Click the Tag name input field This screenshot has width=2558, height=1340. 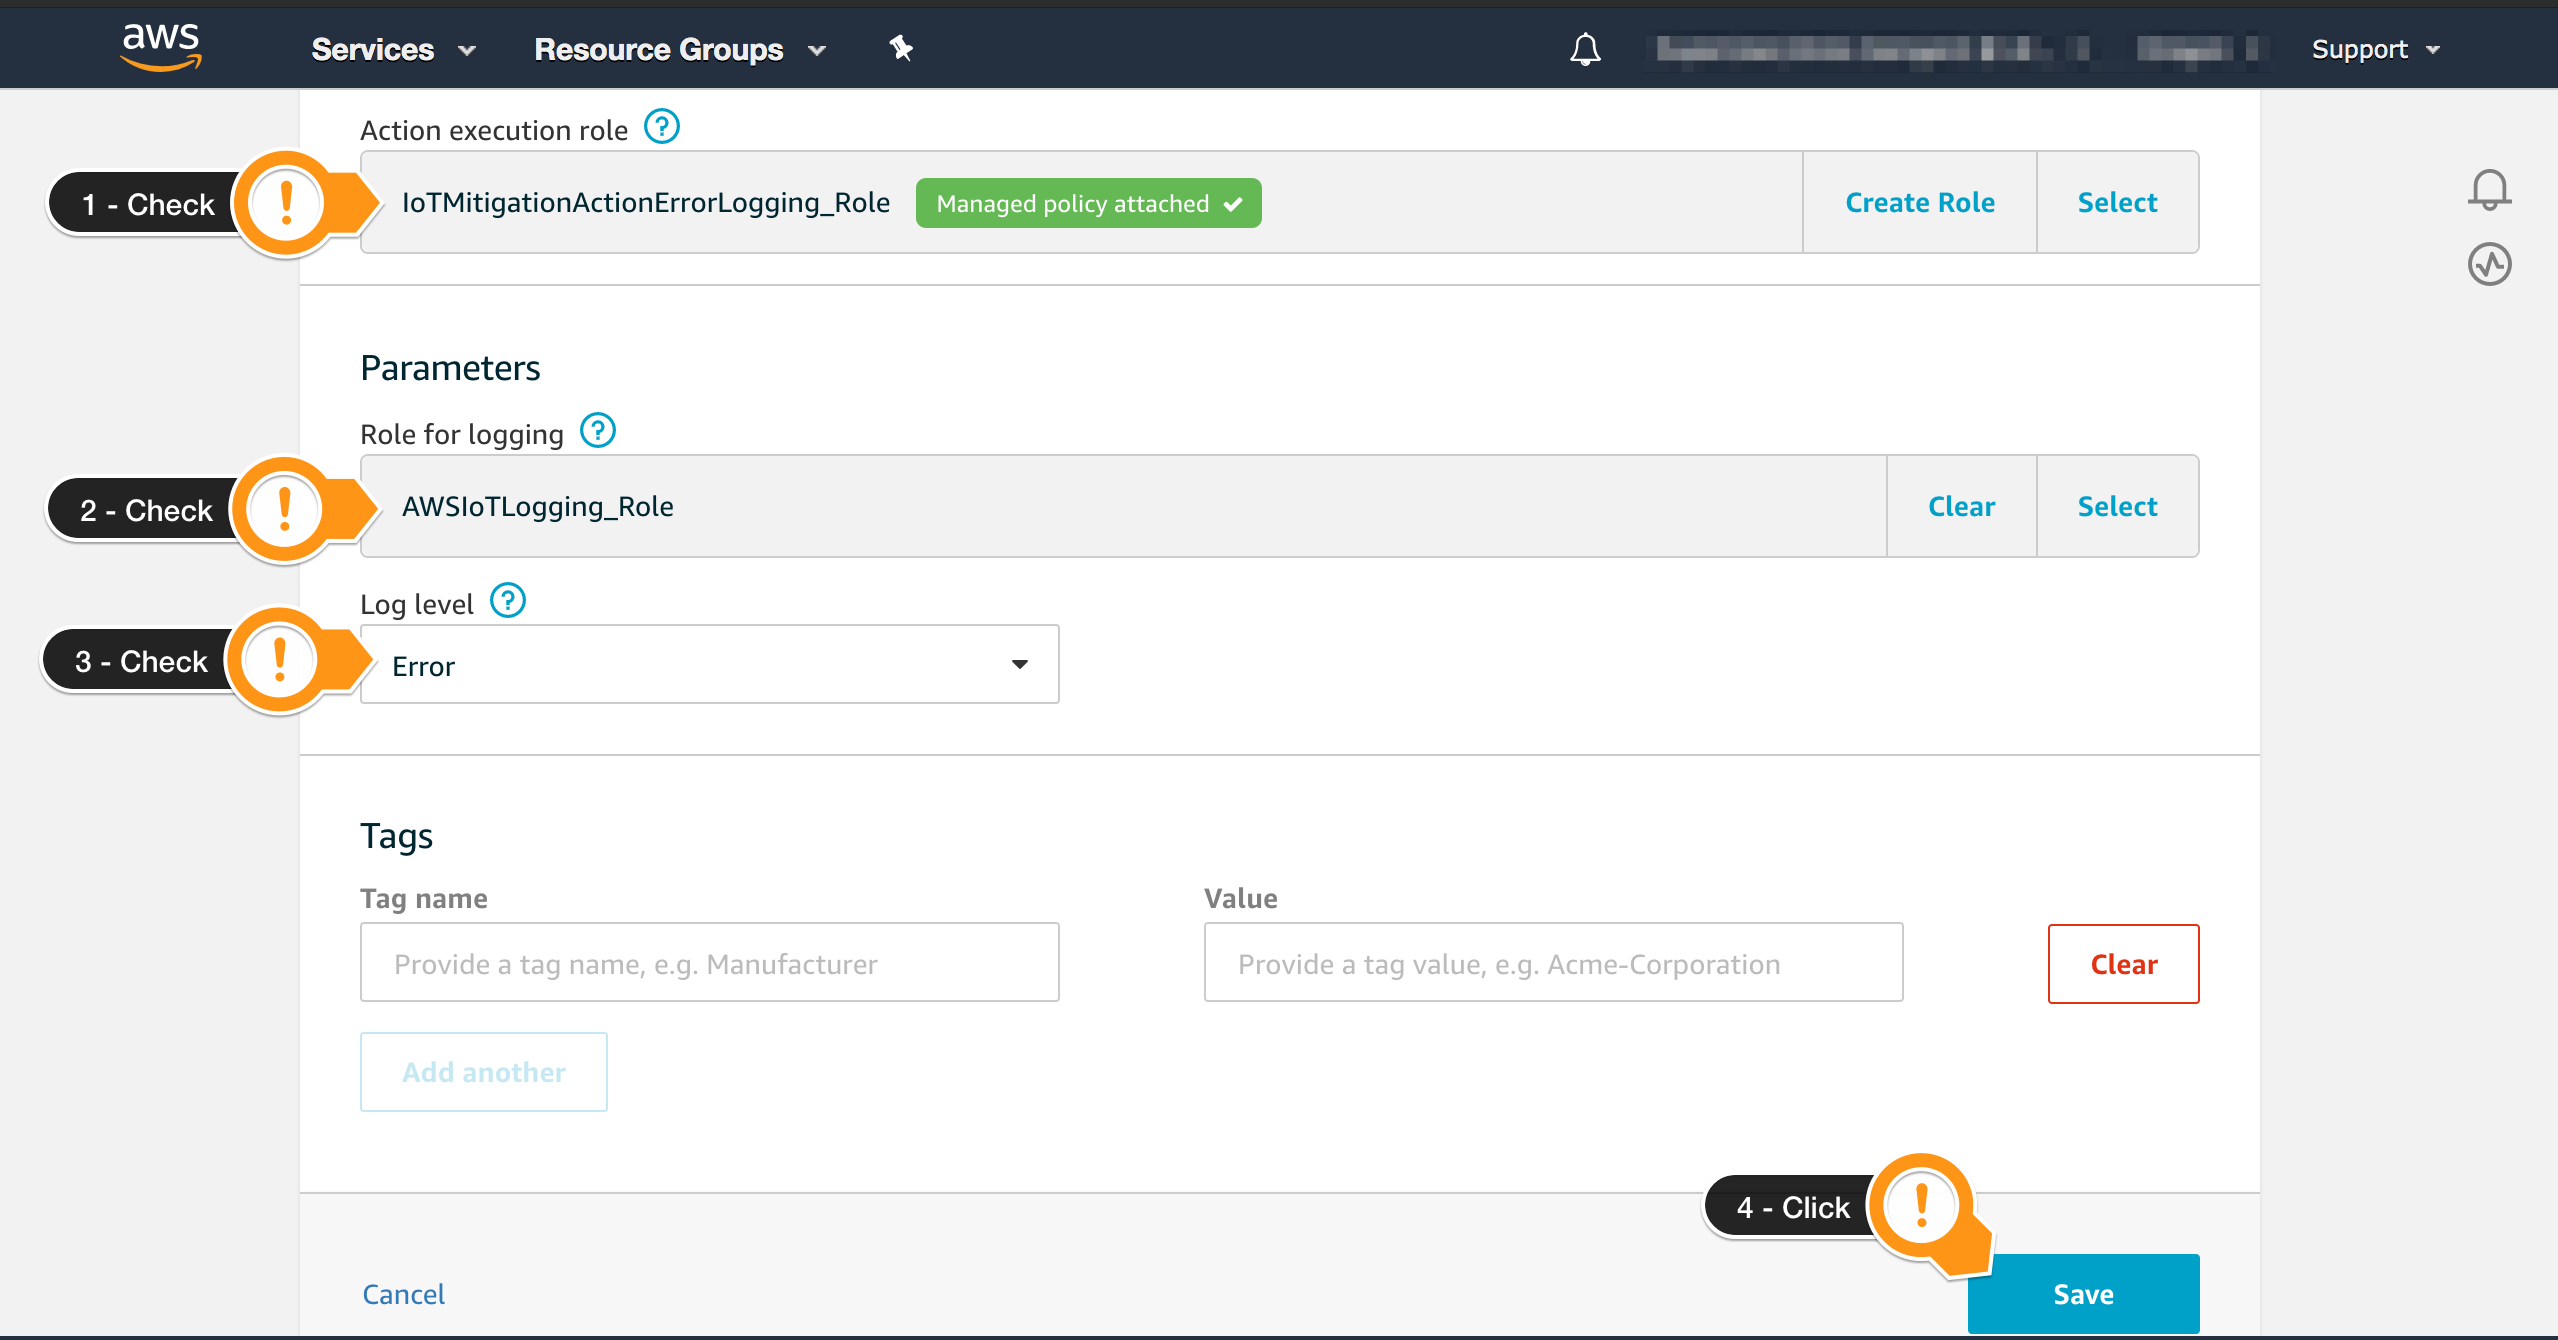click(710, 962)
